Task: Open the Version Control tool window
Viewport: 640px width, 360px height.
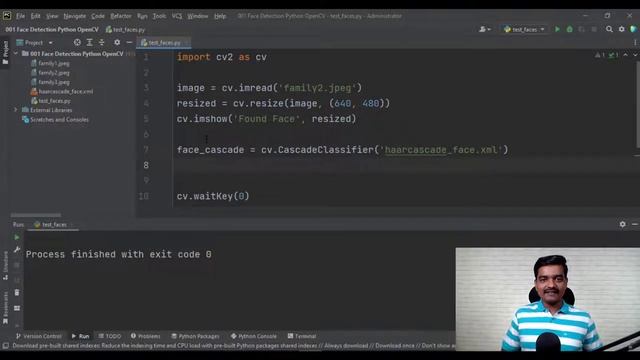Action: click(x=38, y=336)
